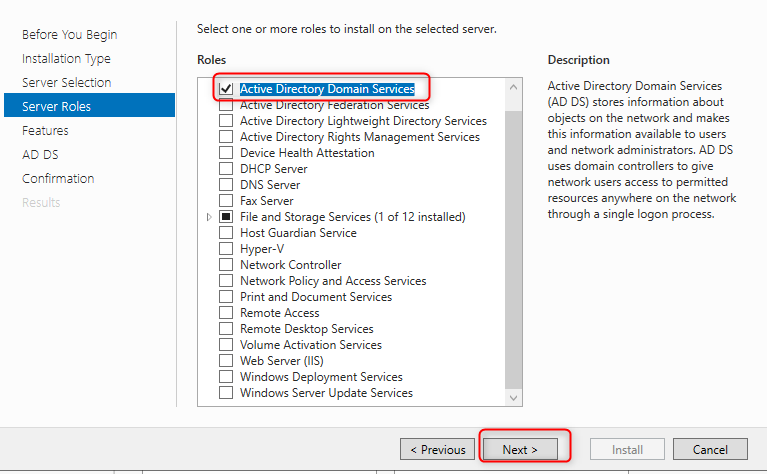Uncheck Active Directory Domain Services checkbox
The height and width of the screenshot is (474, 767).
[226, 89]
